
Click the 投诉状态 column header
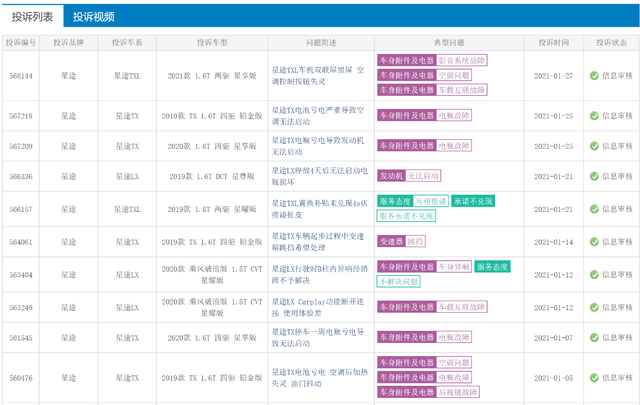610,43
